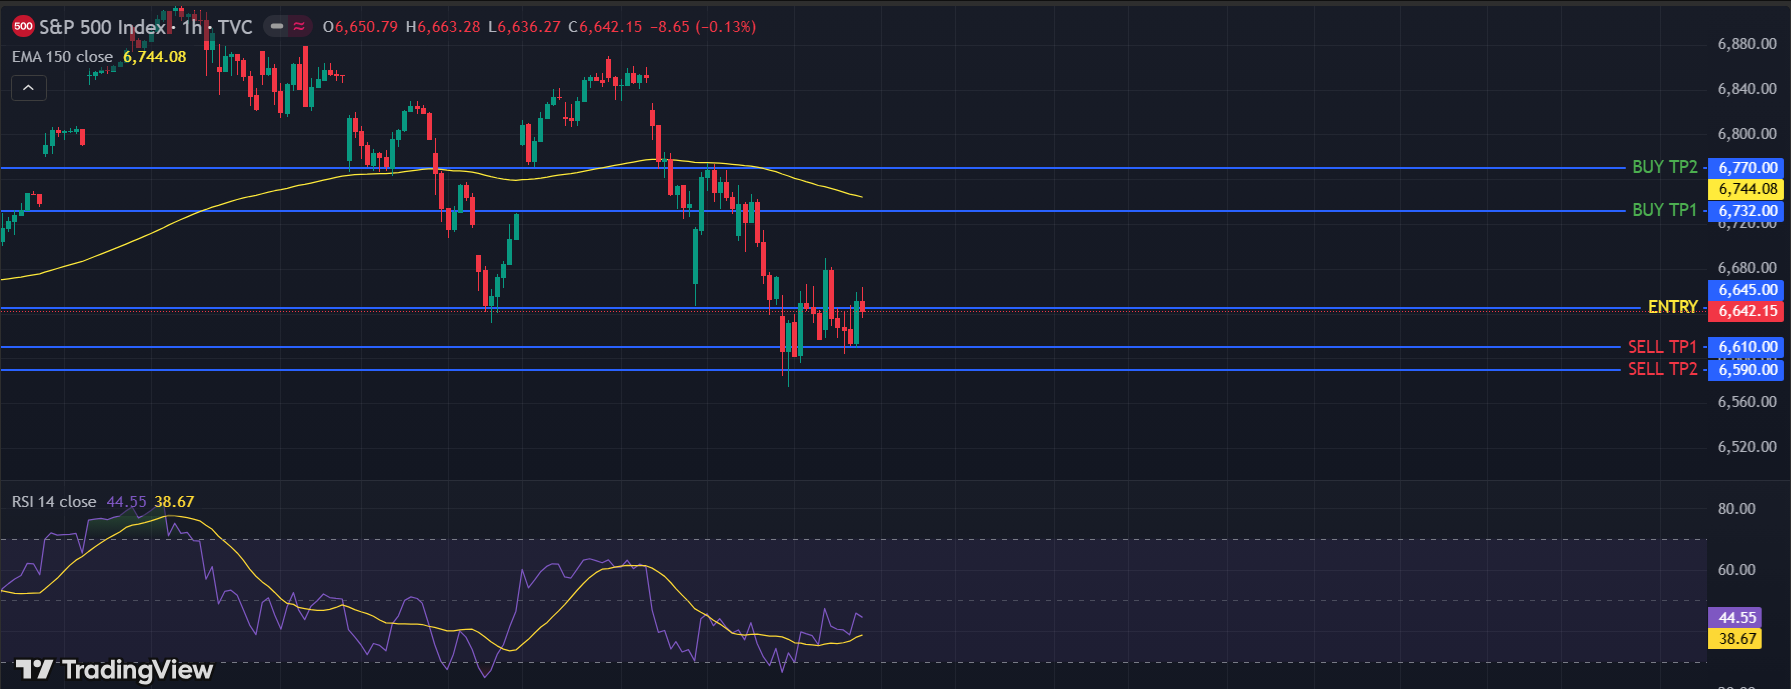Click the yellow 38.67 RSI average tag
Viewport: 1791px width, 689px height.
1736,639
